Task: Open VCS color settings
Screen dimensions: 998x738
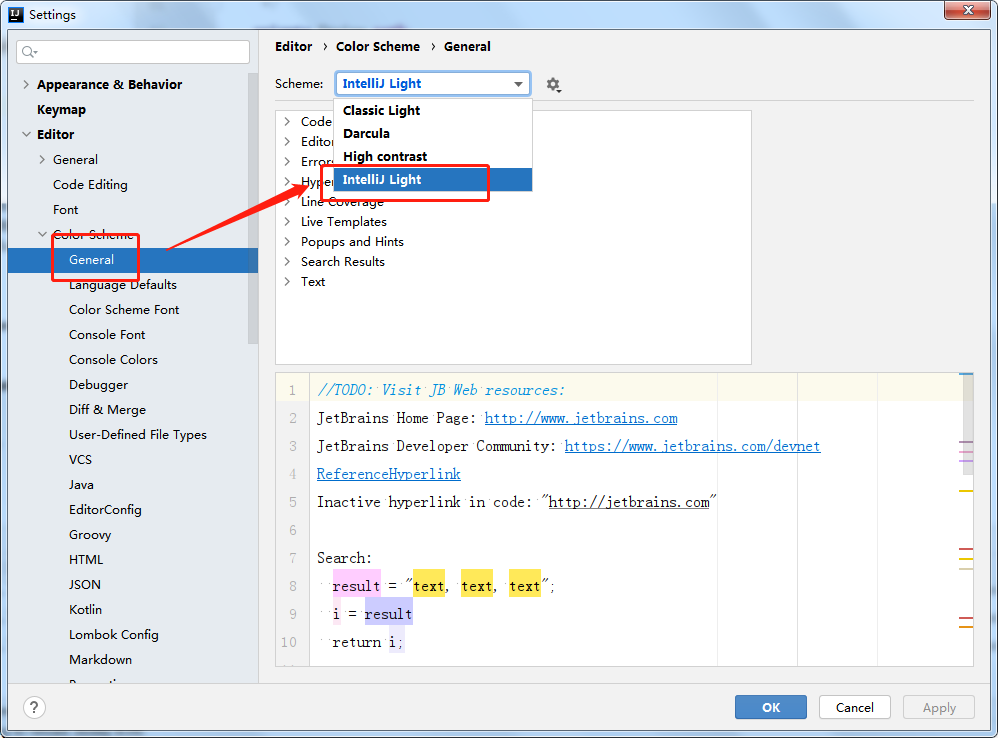Action: (80, 459)
